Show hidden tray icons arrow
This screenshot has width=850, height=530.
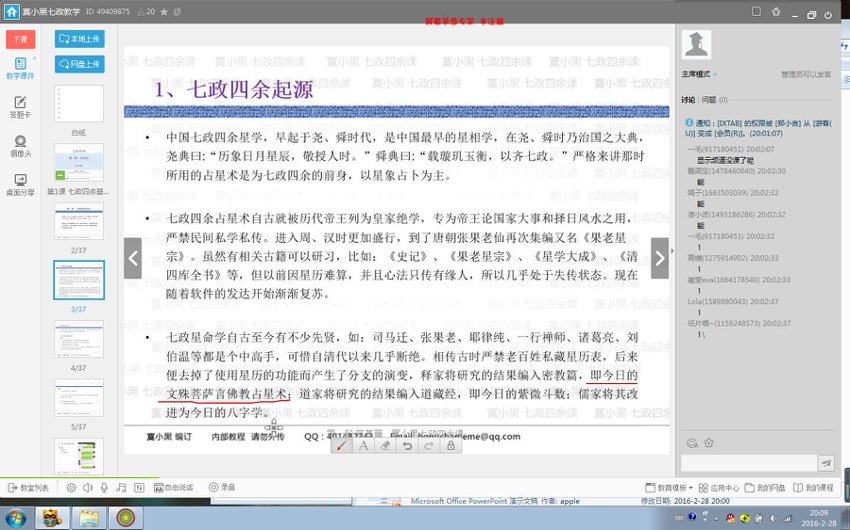pyautogui.click(x=716, y=519)
